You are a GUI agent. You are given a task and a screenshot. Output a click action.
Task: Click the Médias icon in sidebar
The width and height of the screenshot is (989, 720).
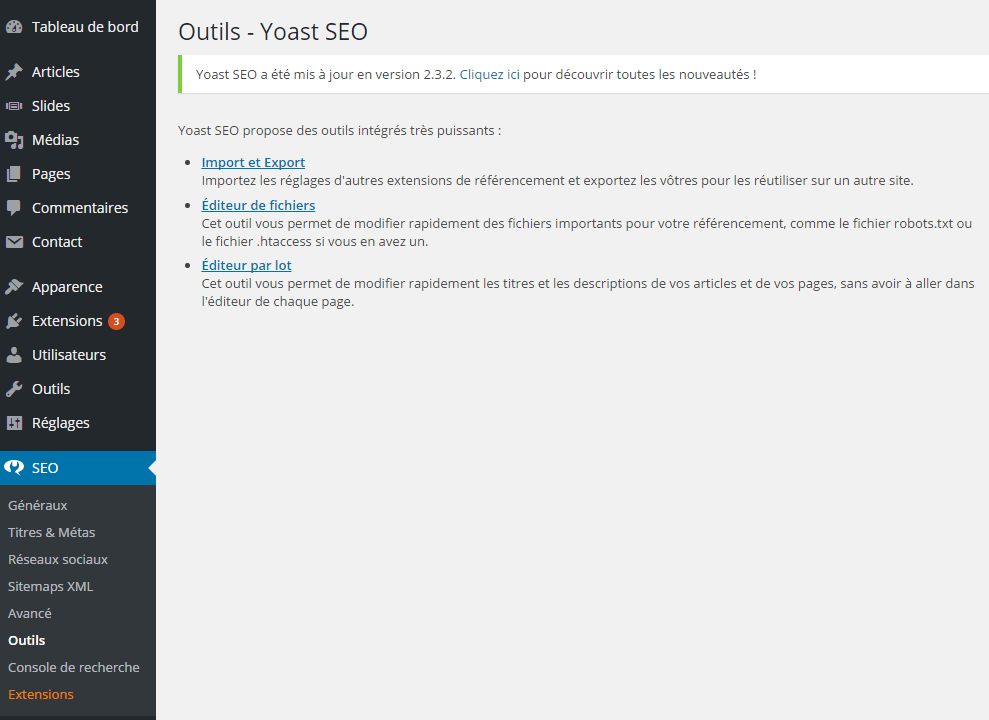[14, 140]
